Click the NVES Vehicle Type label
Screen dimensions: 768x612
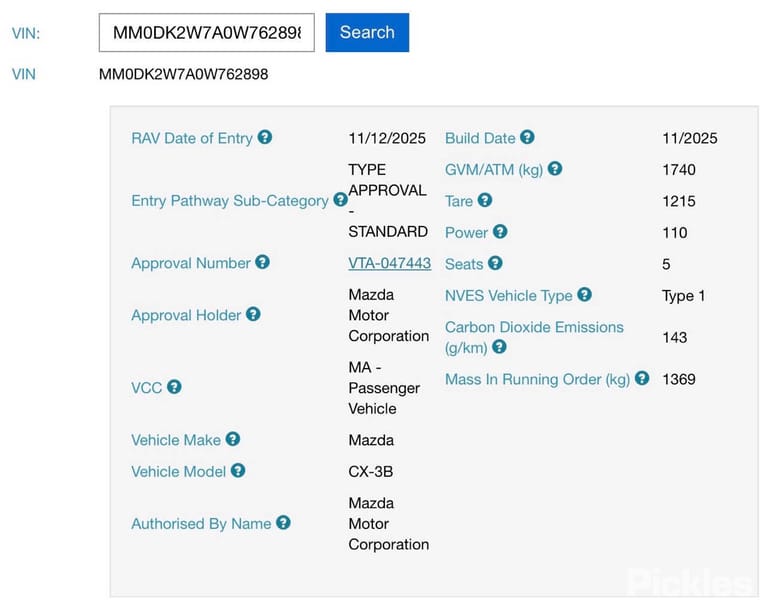pyautogui.click(x=508, y=296)
